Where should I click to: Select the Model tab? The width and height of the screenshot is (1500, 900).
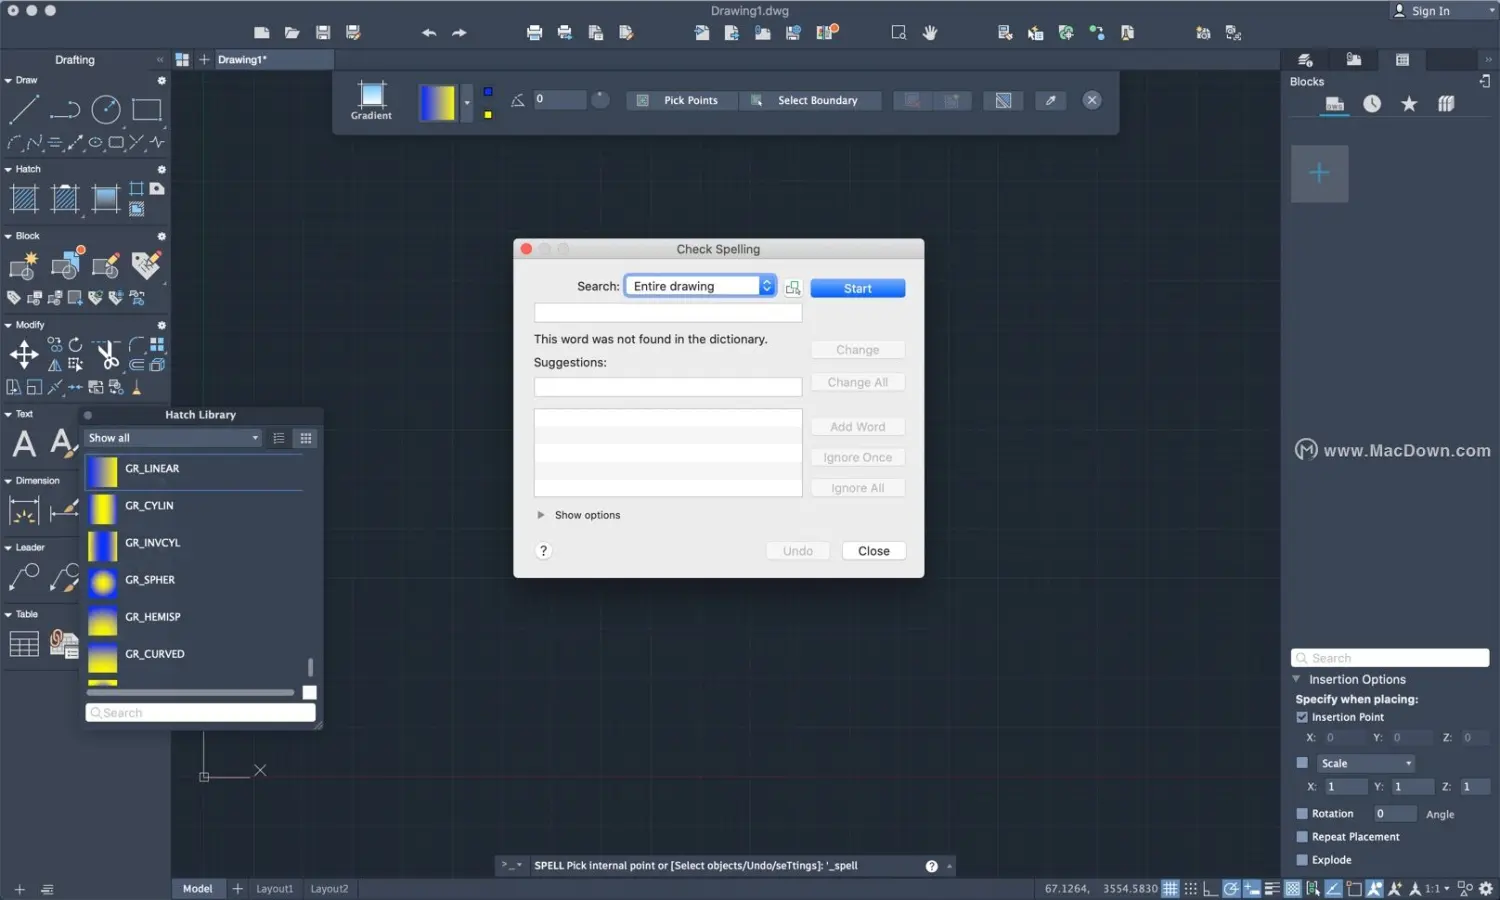[x=197, y=888]
